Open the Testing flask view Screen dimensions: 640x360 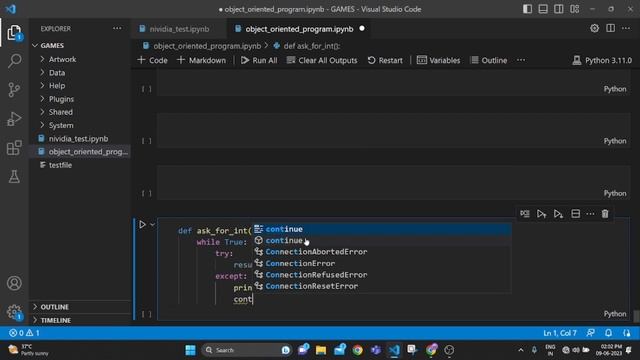[x=14, y=176]
